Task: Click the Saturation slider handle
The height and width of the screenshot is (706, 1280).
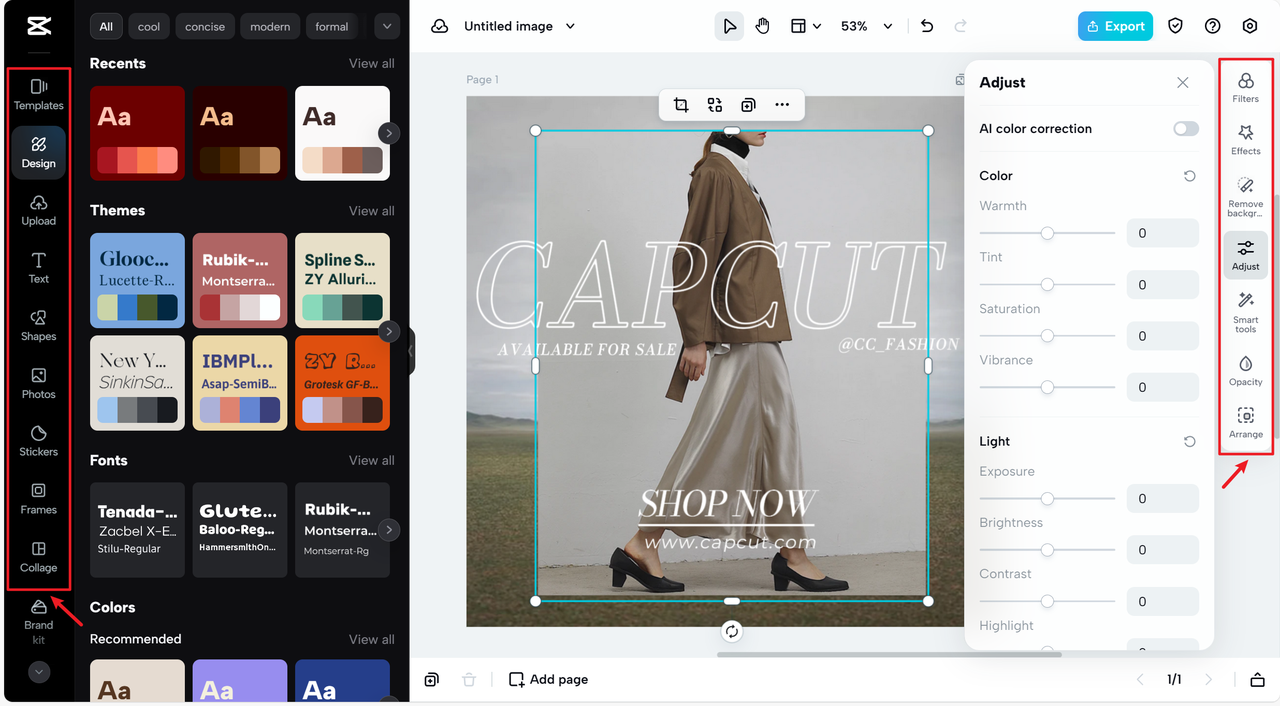Action: [1047, 336]
